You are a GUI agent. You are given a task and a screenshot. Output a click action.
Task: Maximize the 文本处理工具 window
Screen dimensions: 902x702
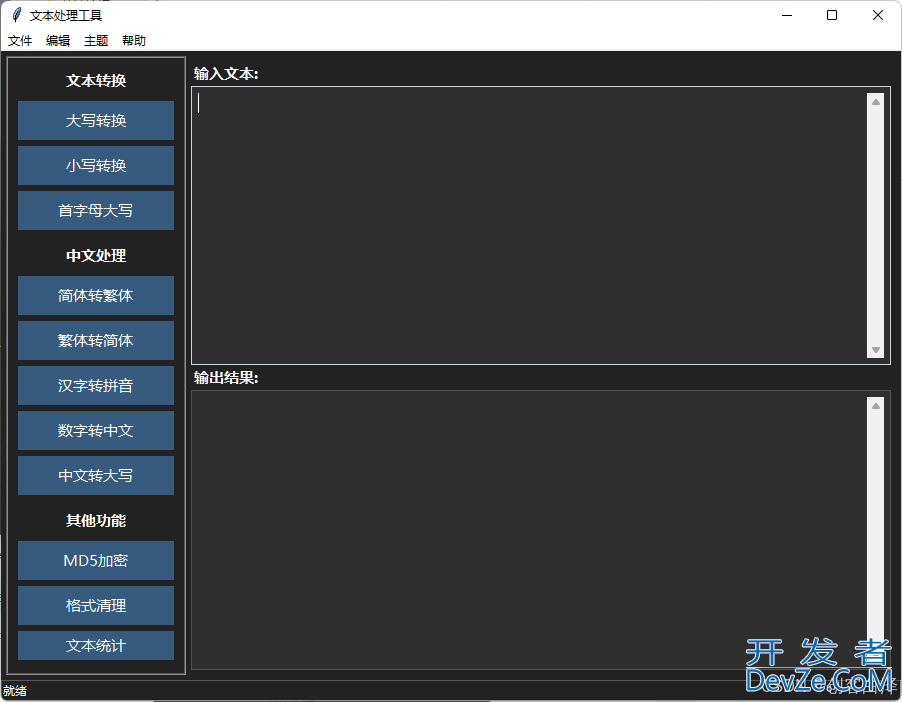pyautogui.click(x=832, y=16)
